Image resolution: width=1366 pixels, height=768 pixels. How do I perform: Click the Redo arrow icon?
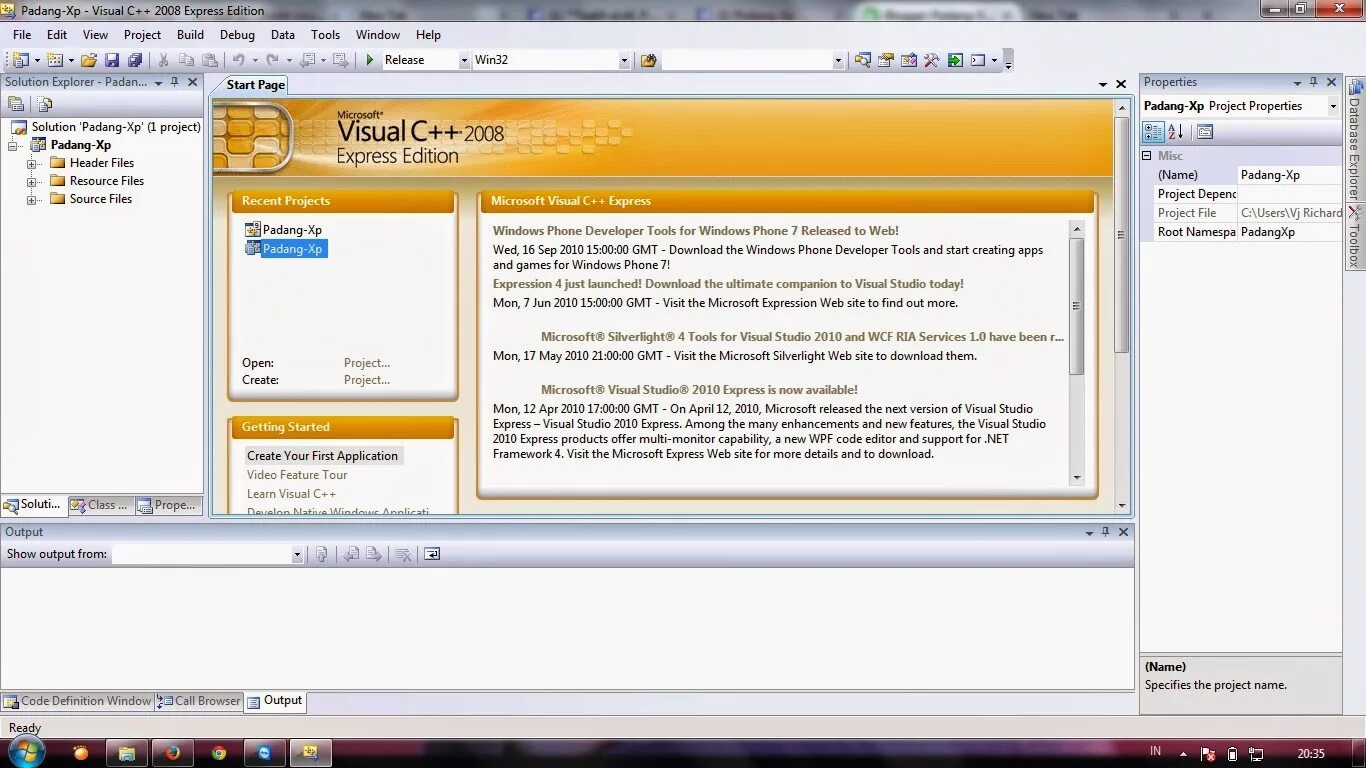[x=273, y=60]
